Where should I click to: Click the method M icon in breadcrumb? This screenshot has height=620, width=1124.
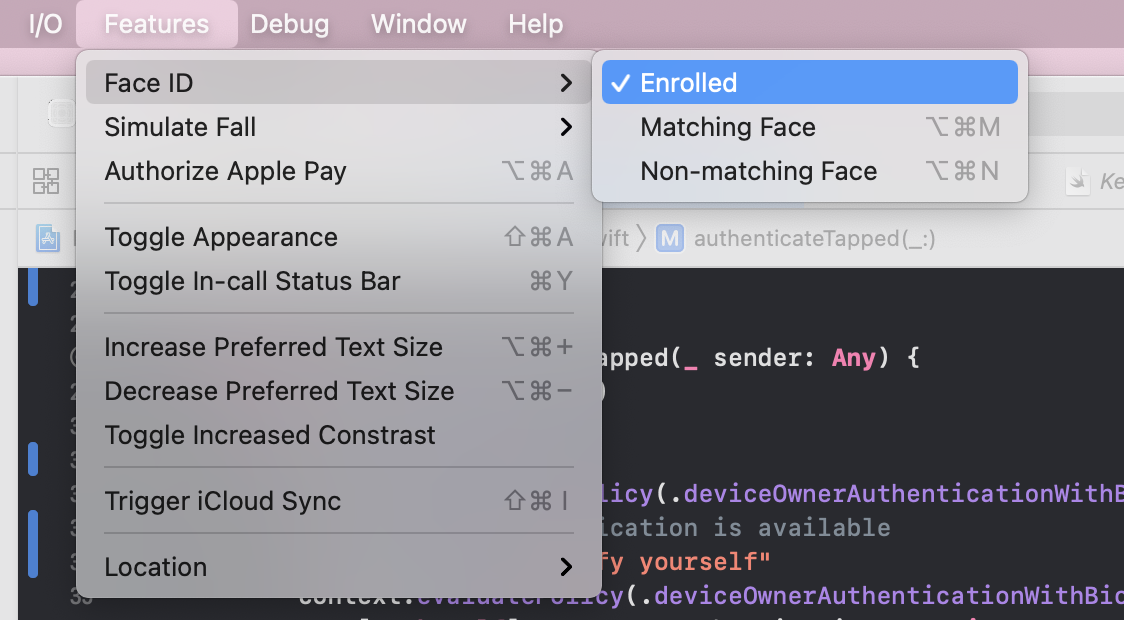670,238
